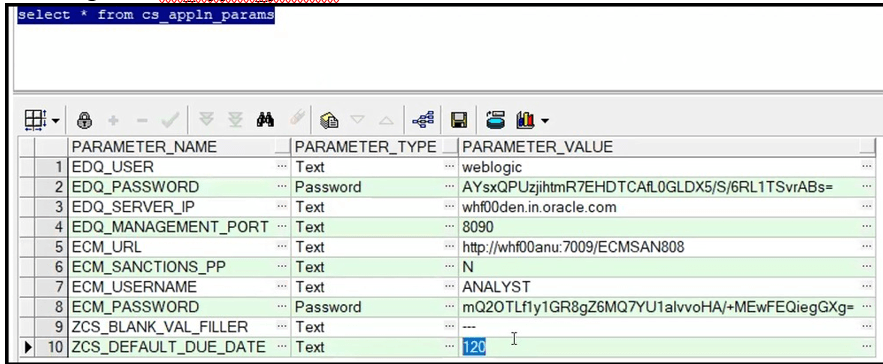Click in the SQL editor with the select statement
883x364 pixels.
(x=448, y=48)
